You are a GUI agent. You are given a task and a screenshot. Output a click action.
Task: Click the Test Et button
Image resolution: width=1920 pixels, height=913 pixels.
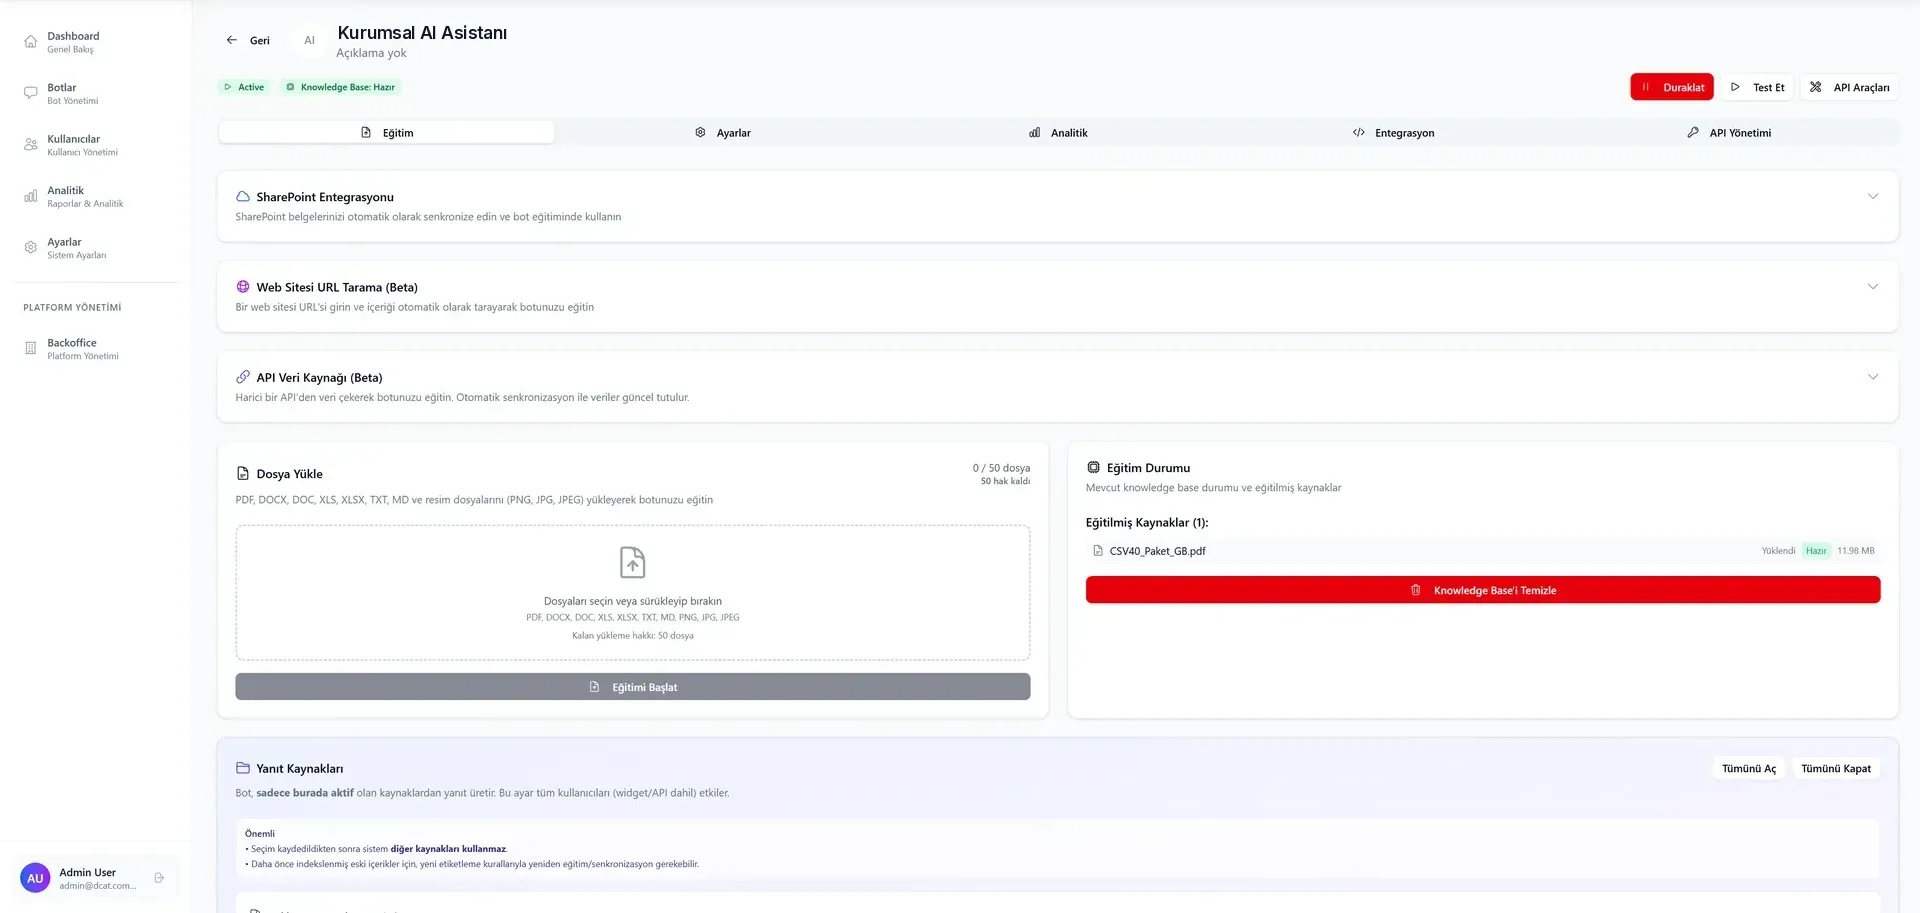pyautogui.click(x=1757, y=87)
